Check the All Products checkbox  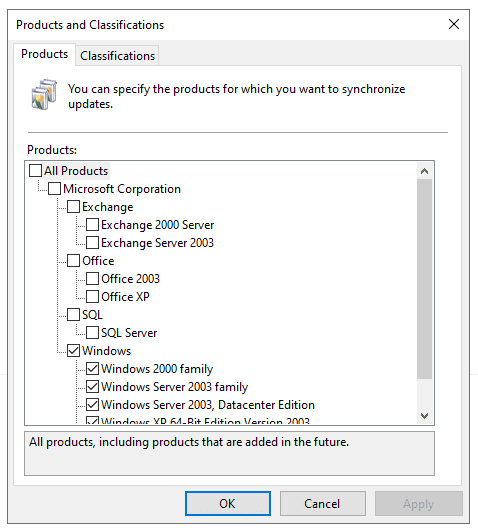coord(35,171)
